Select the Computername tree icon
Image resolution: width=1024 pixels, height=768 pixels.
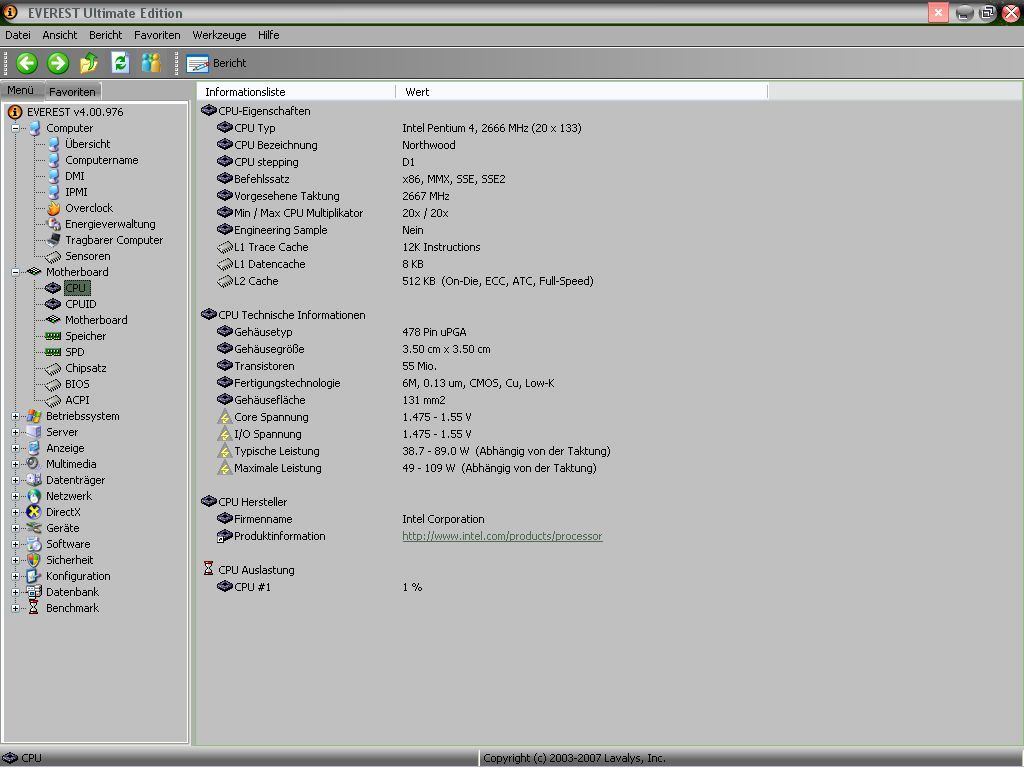pyautogui.click(x=54, y=161)
